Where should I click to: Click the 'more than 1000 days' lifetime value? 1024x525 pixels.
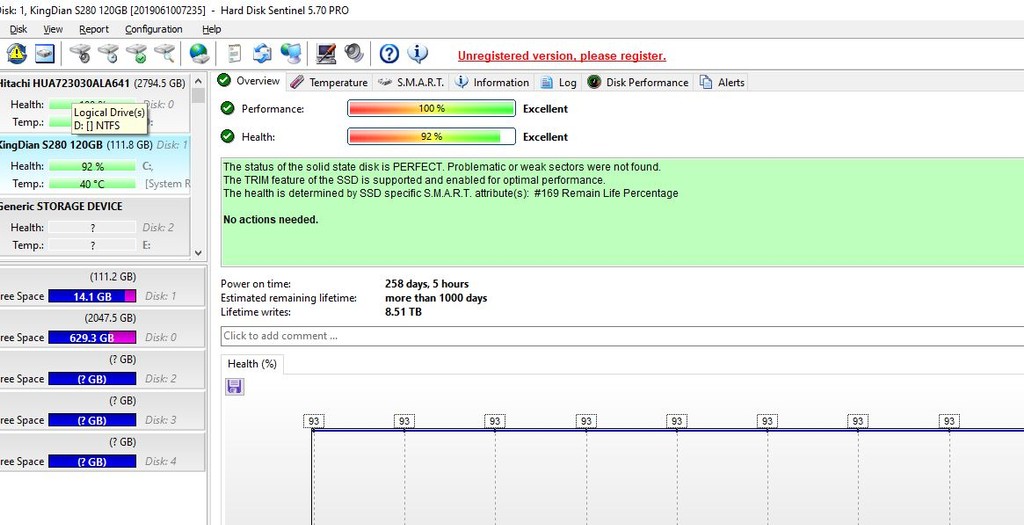436,298
